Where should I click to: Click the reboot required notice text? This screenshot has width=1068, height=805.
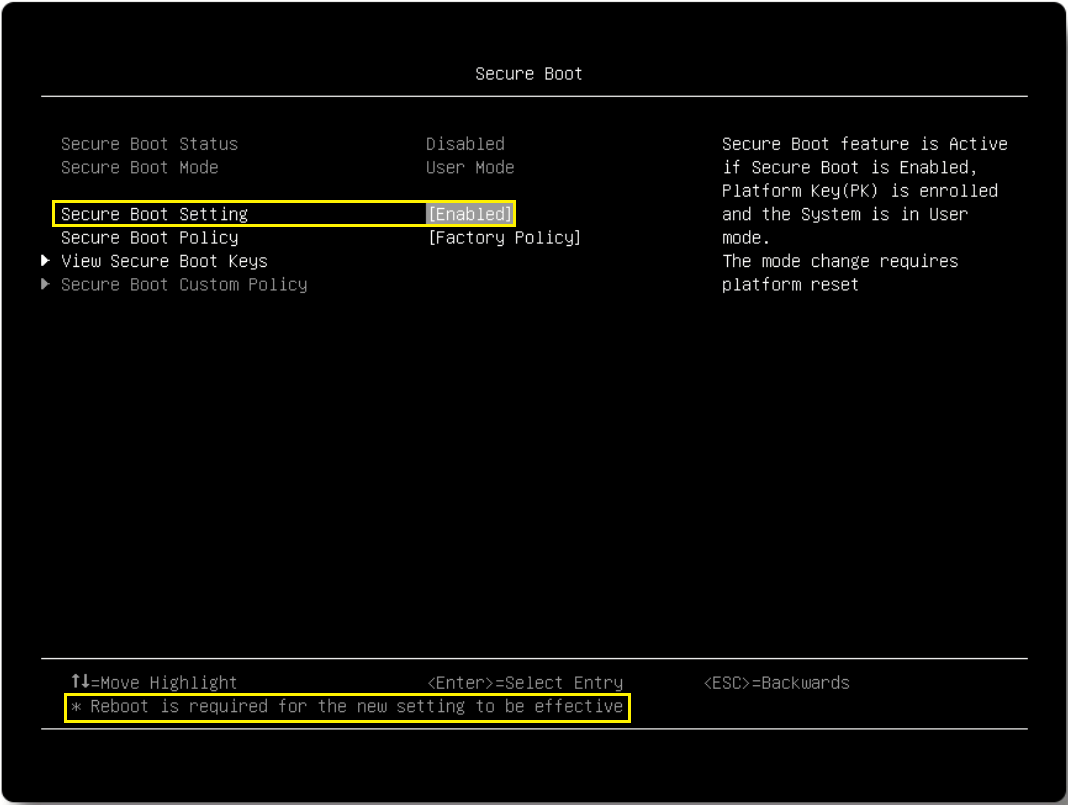coord(347,706)
